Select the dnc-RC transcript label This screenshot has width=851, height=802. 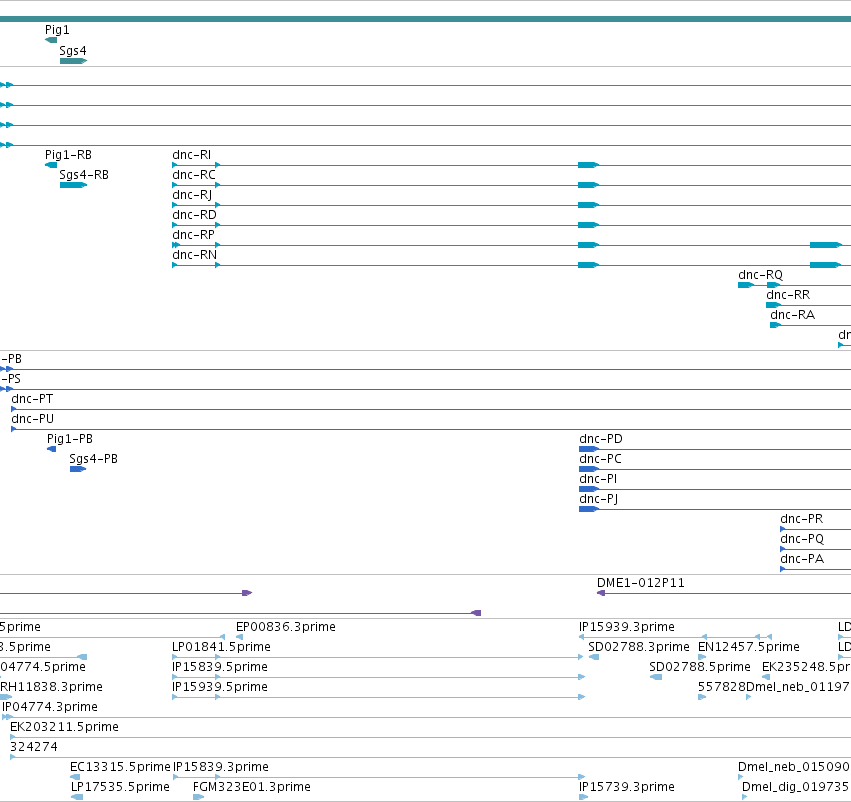(194, 175)
